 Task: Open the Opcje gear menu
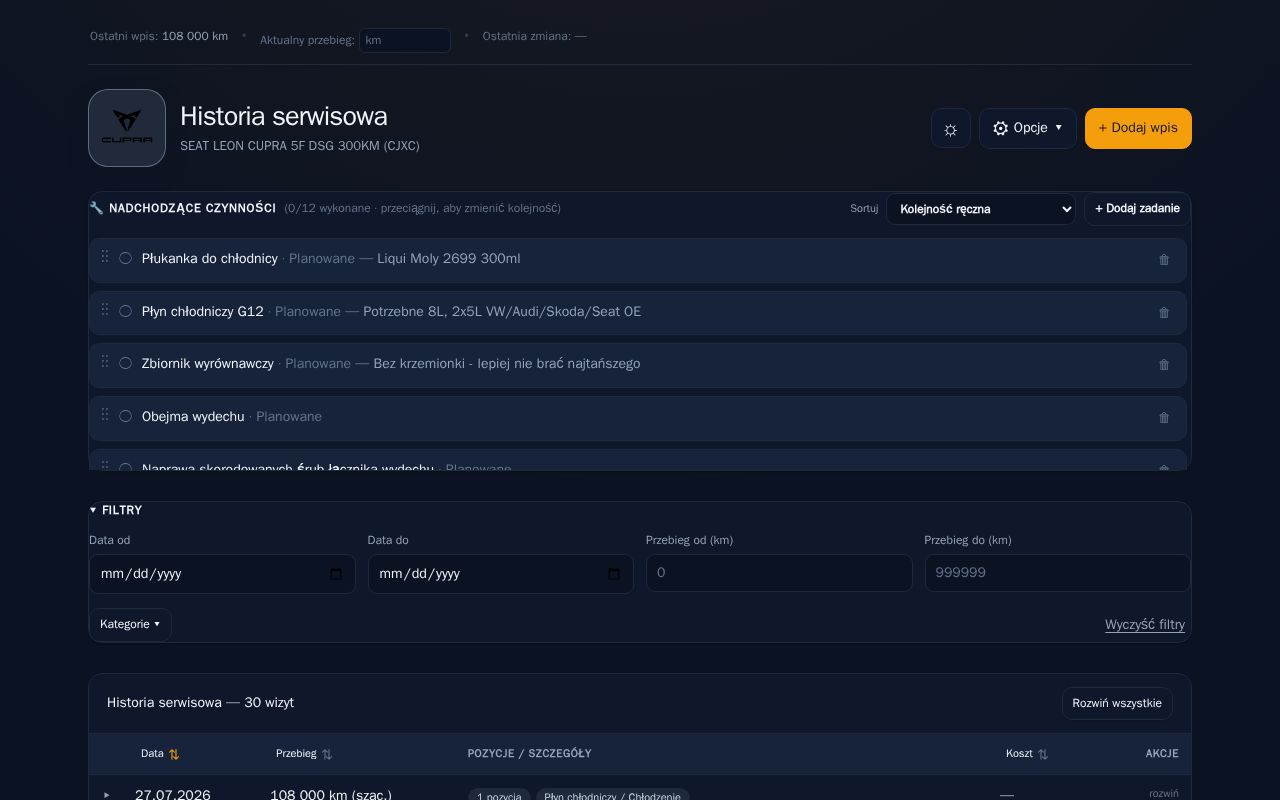1028,128
